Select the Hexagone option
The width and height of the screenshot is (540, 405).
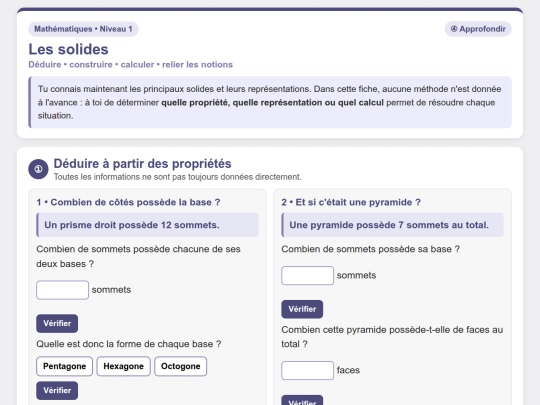(x=123, y=366)
